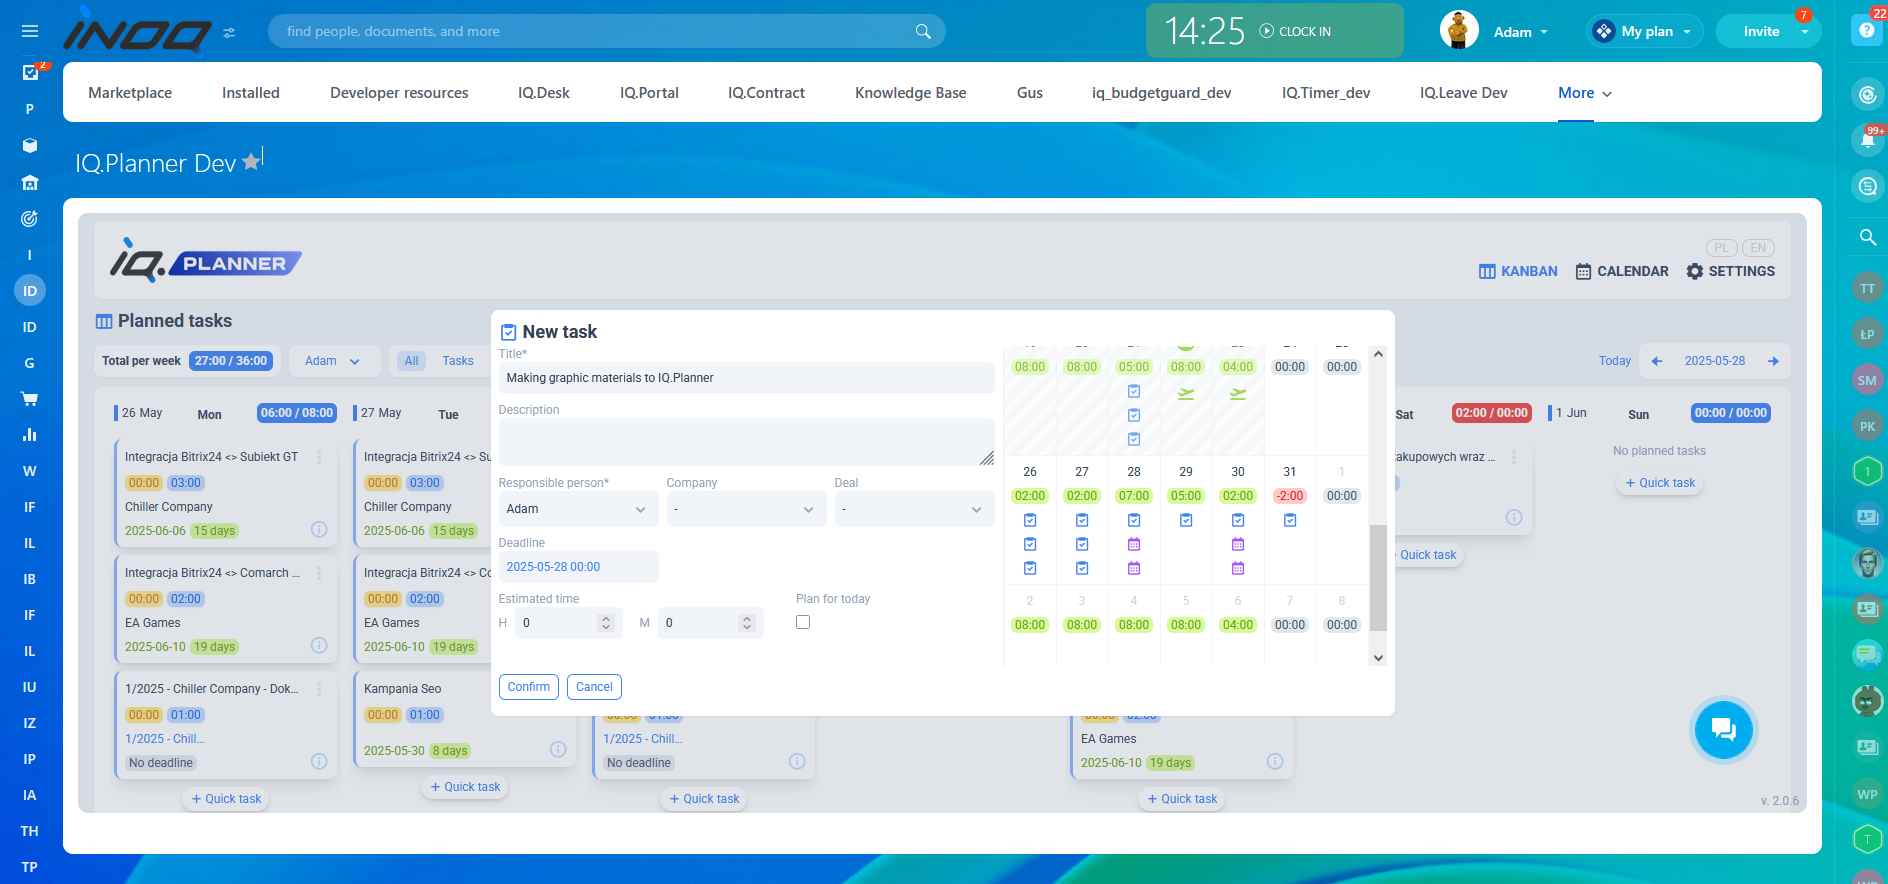Open the SM avatar in right sidebar

pos(1867,380)
